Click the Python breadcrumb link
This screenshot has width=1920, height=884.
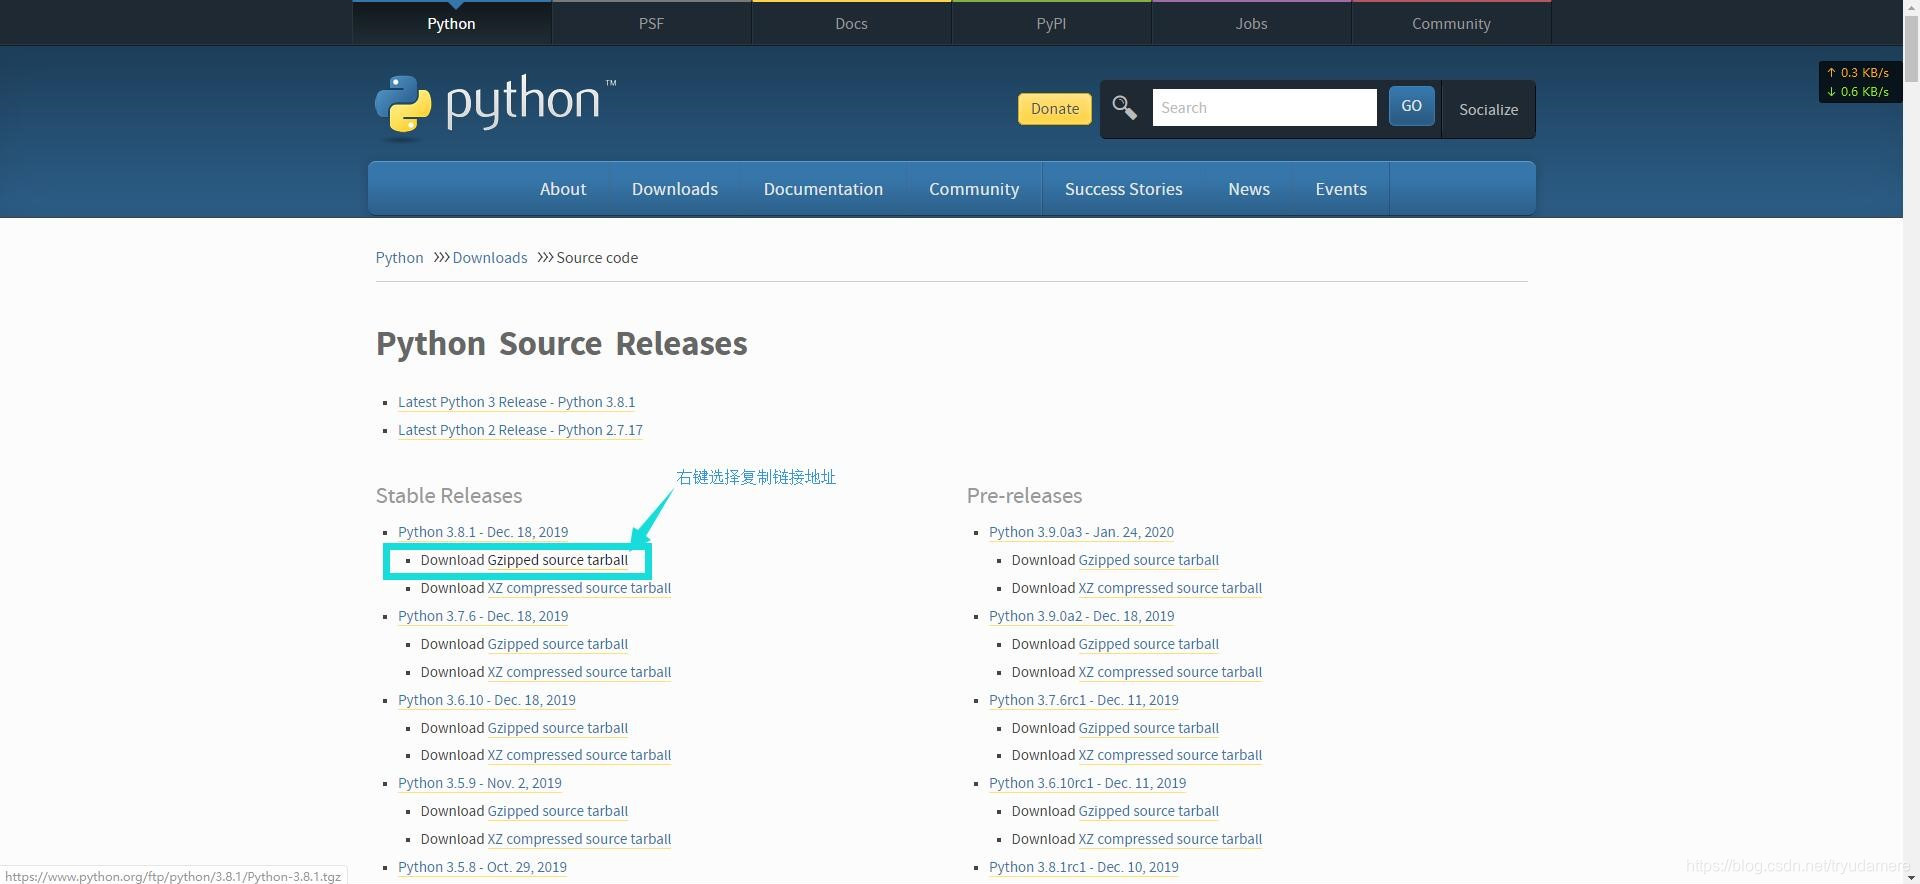[x=399, y=257]
